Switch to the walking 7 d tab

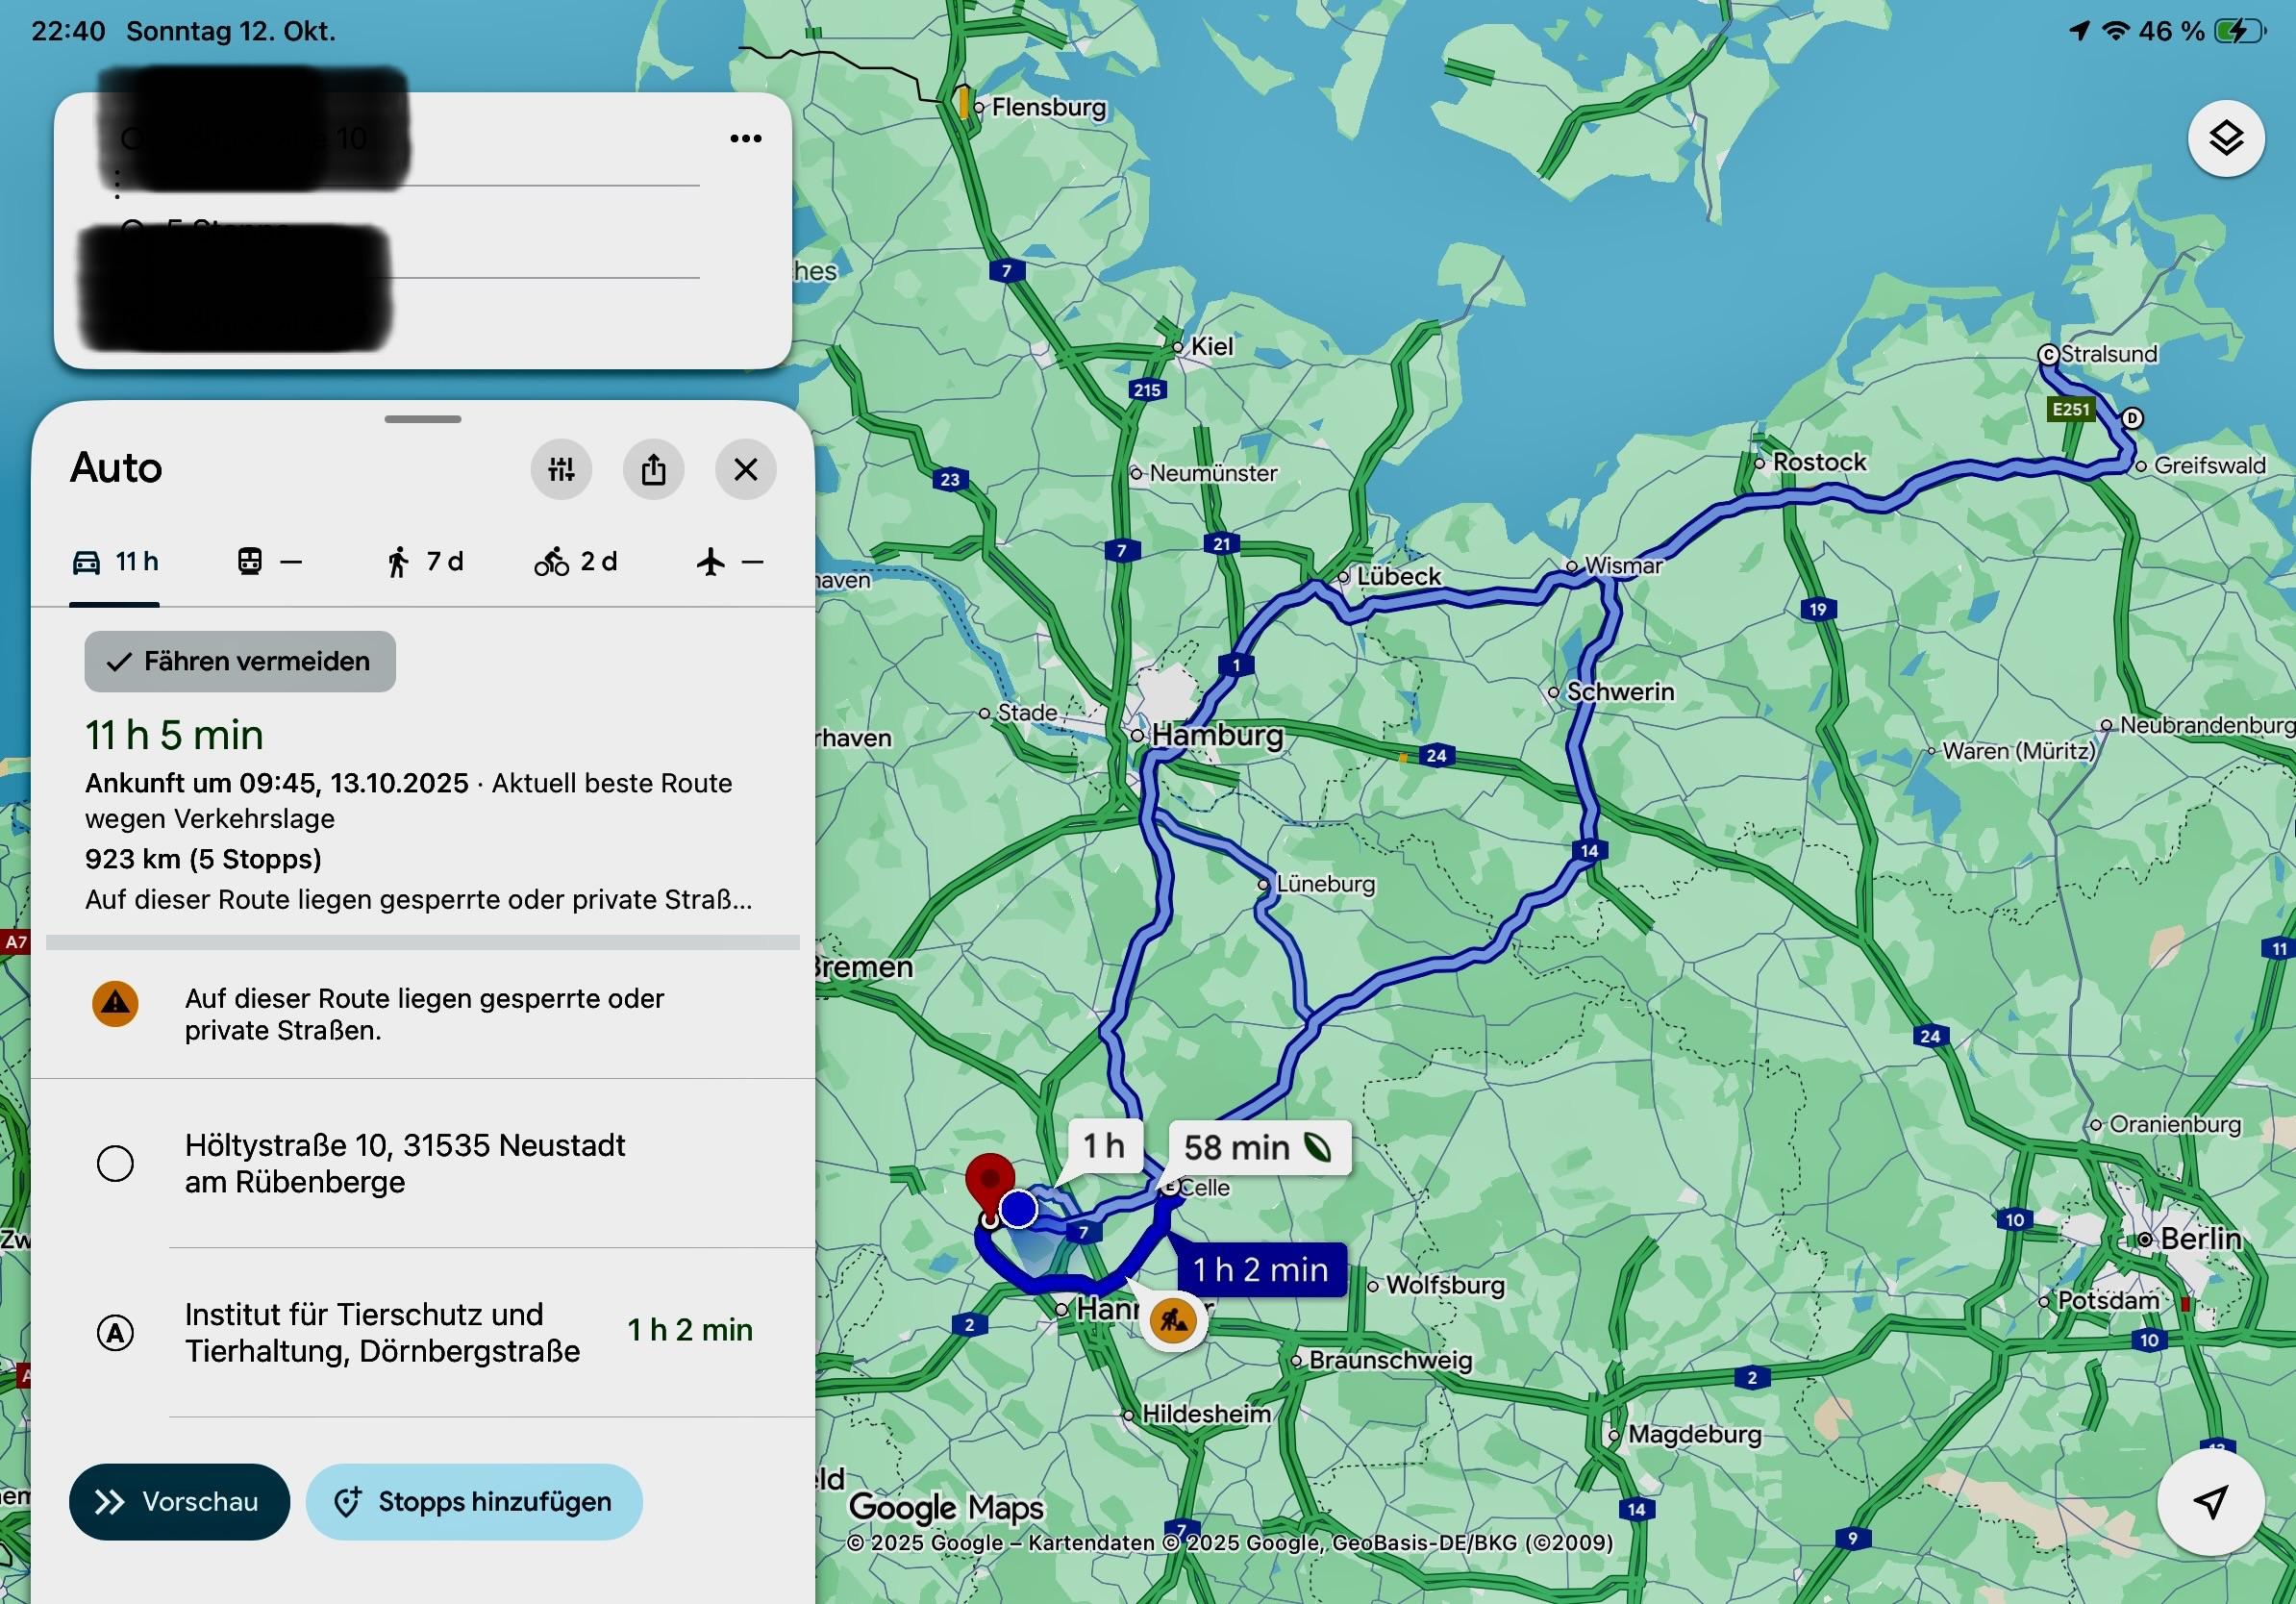coord(425,562)
